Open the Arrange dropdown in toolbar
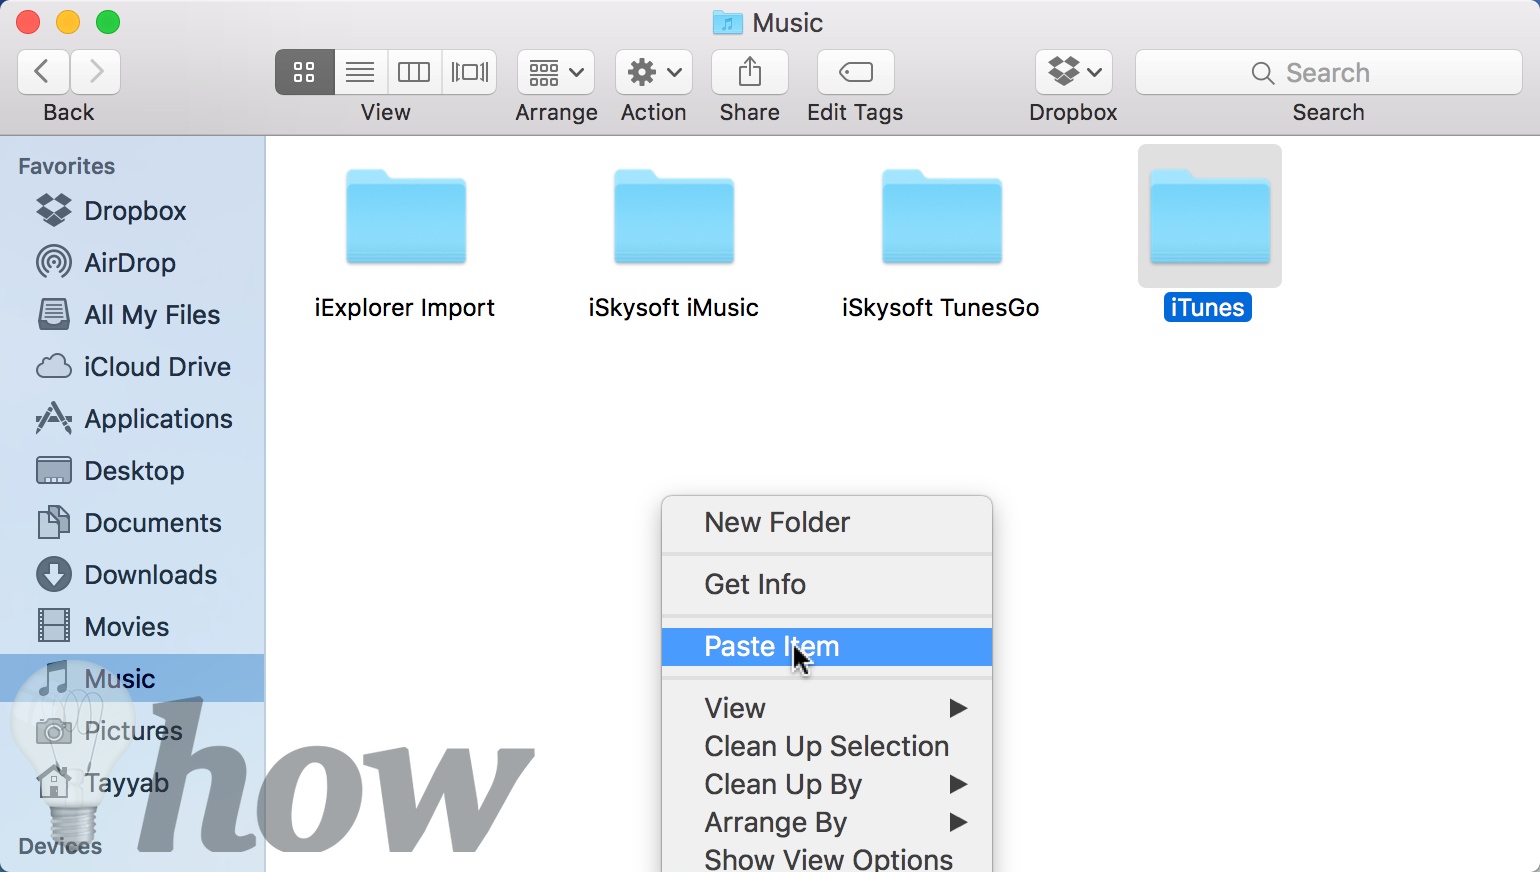Image resolution: width=1540 pixels, height=872 pixels. point(556,72)
